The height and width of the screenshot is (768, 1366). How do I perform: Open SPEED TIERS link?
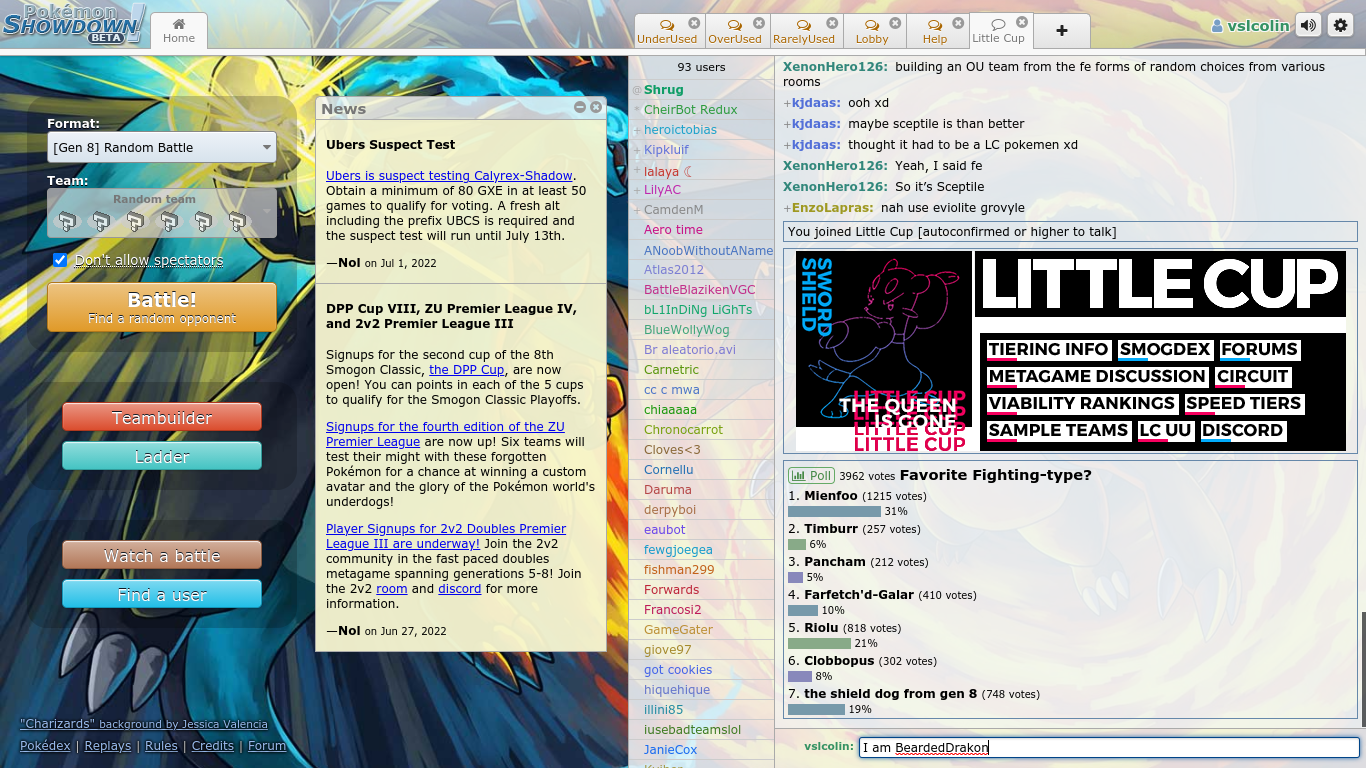click(x=1244, y=404)
